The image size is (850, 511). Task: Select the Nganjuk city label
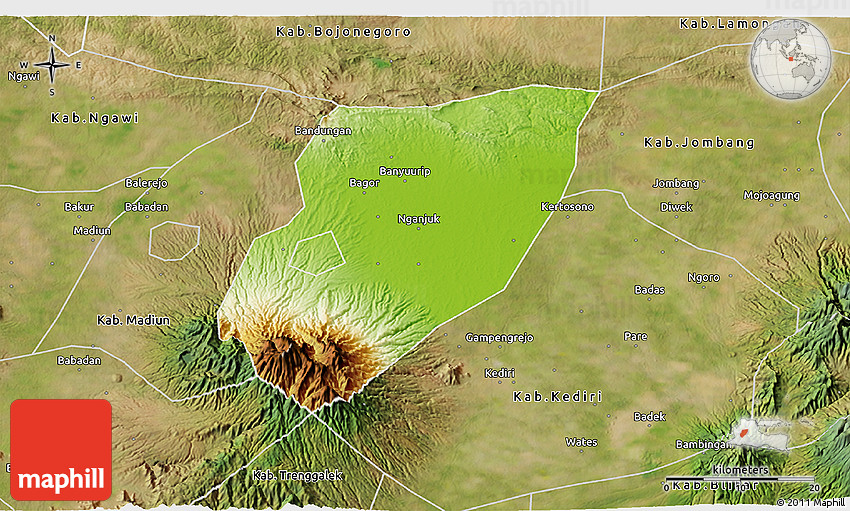[418, 219]
